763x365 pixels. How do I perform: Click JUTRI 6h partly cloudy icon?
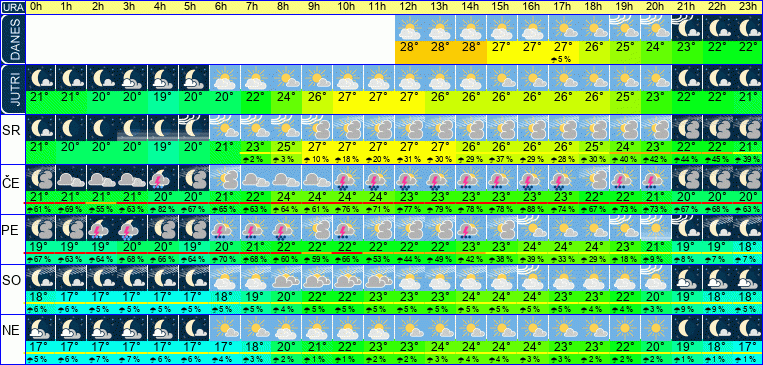coord(225,77)
